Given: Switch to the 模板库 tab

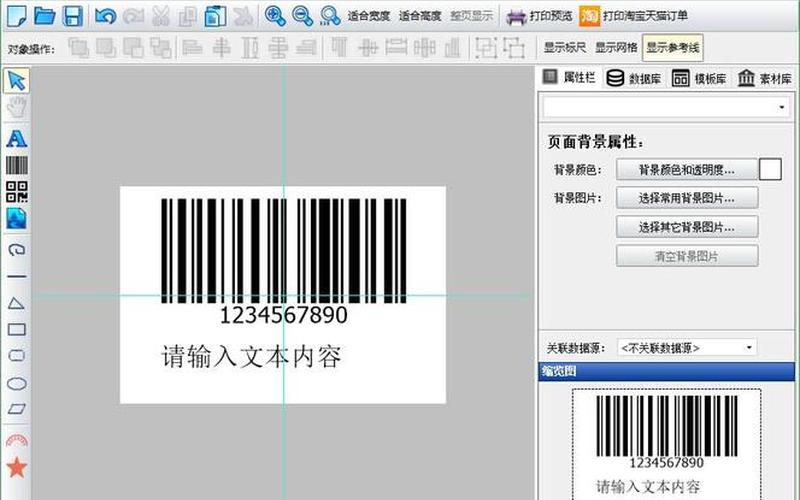Looking at the screenshot, I should 699,78.
